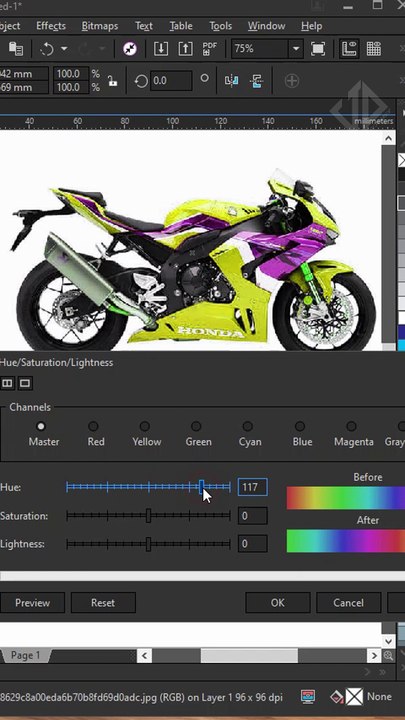
Task: Click the rotation angle field showing 0.0
Action: tap(171, 81)
